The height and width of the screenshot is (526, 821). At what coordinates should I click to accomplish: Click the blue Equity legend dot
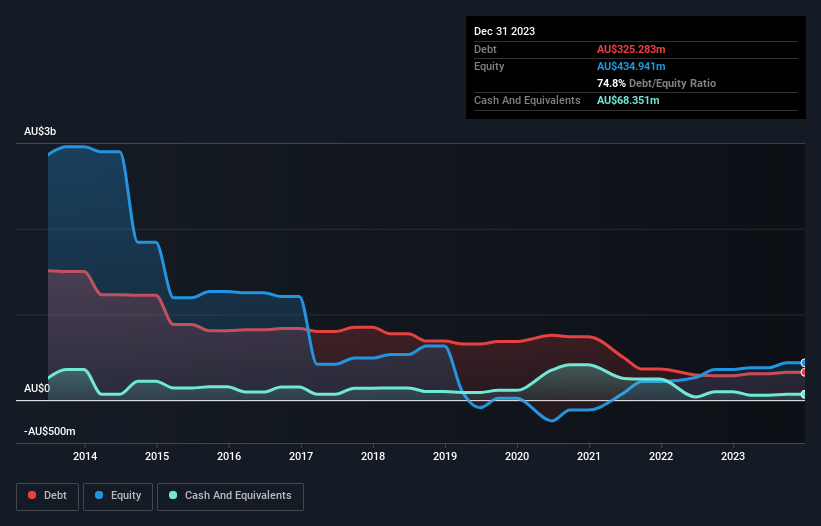tap(99, 495)
